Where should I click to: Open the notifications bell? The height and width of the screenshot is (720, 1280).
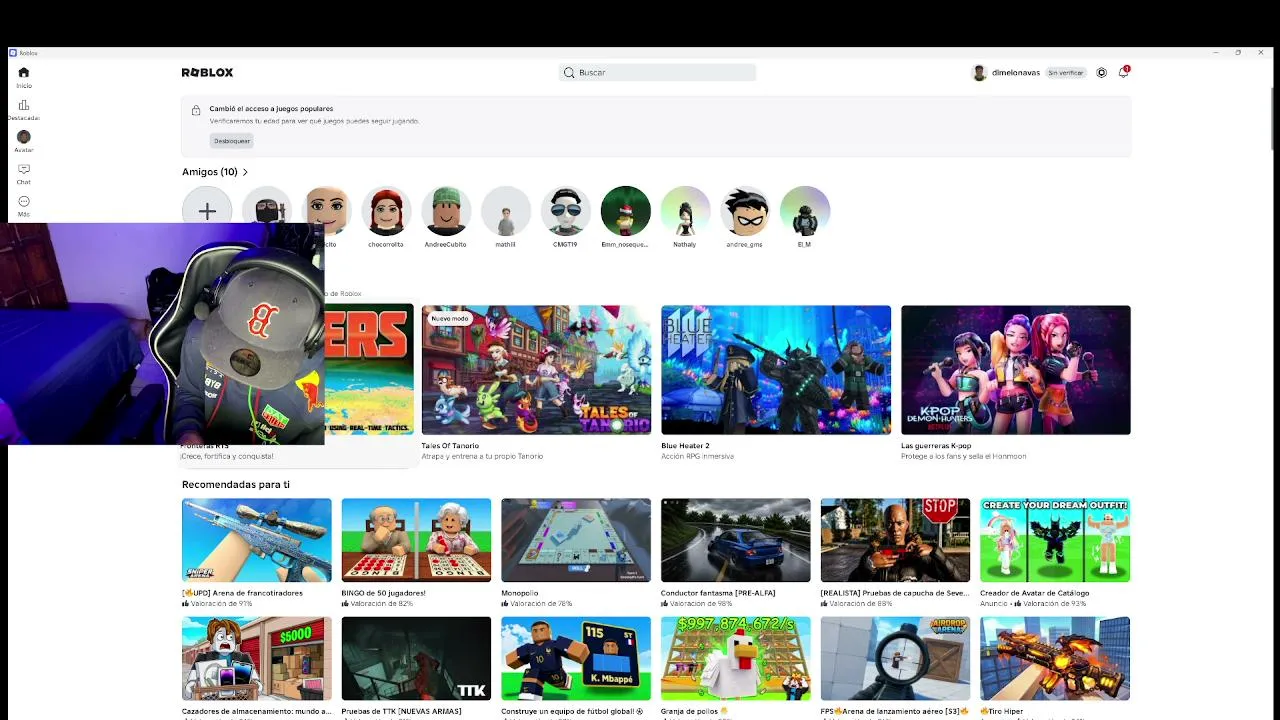(1124, 72)
